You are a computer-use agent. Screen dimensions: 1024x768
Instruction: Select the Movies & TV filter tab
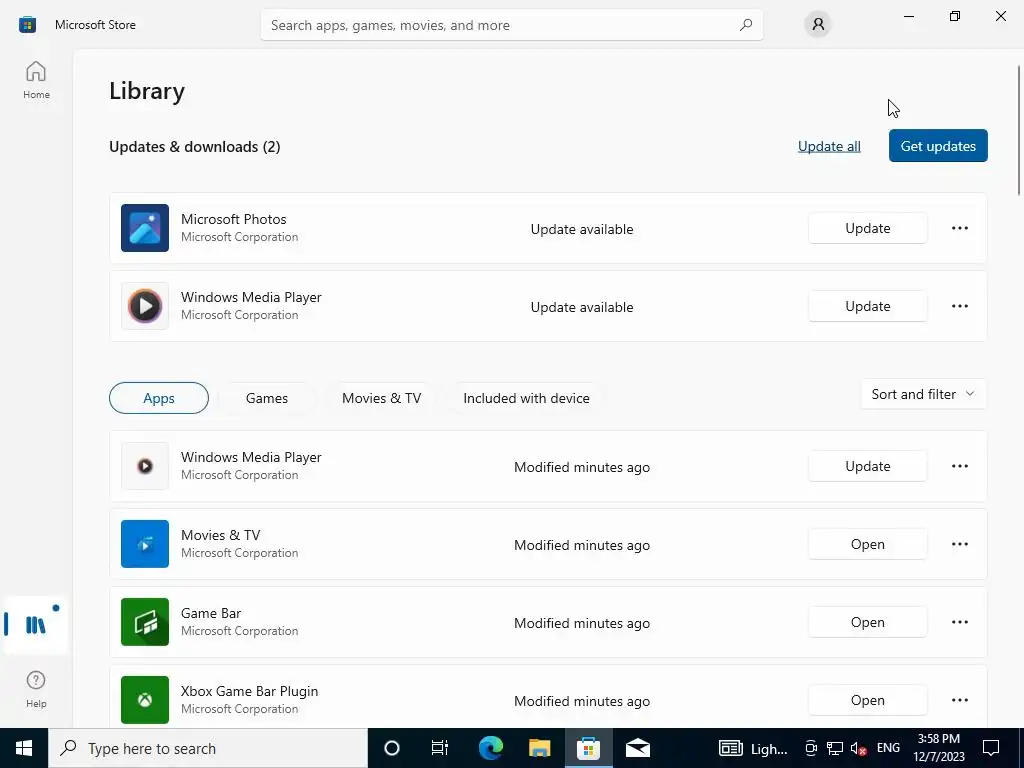point(381,398)
